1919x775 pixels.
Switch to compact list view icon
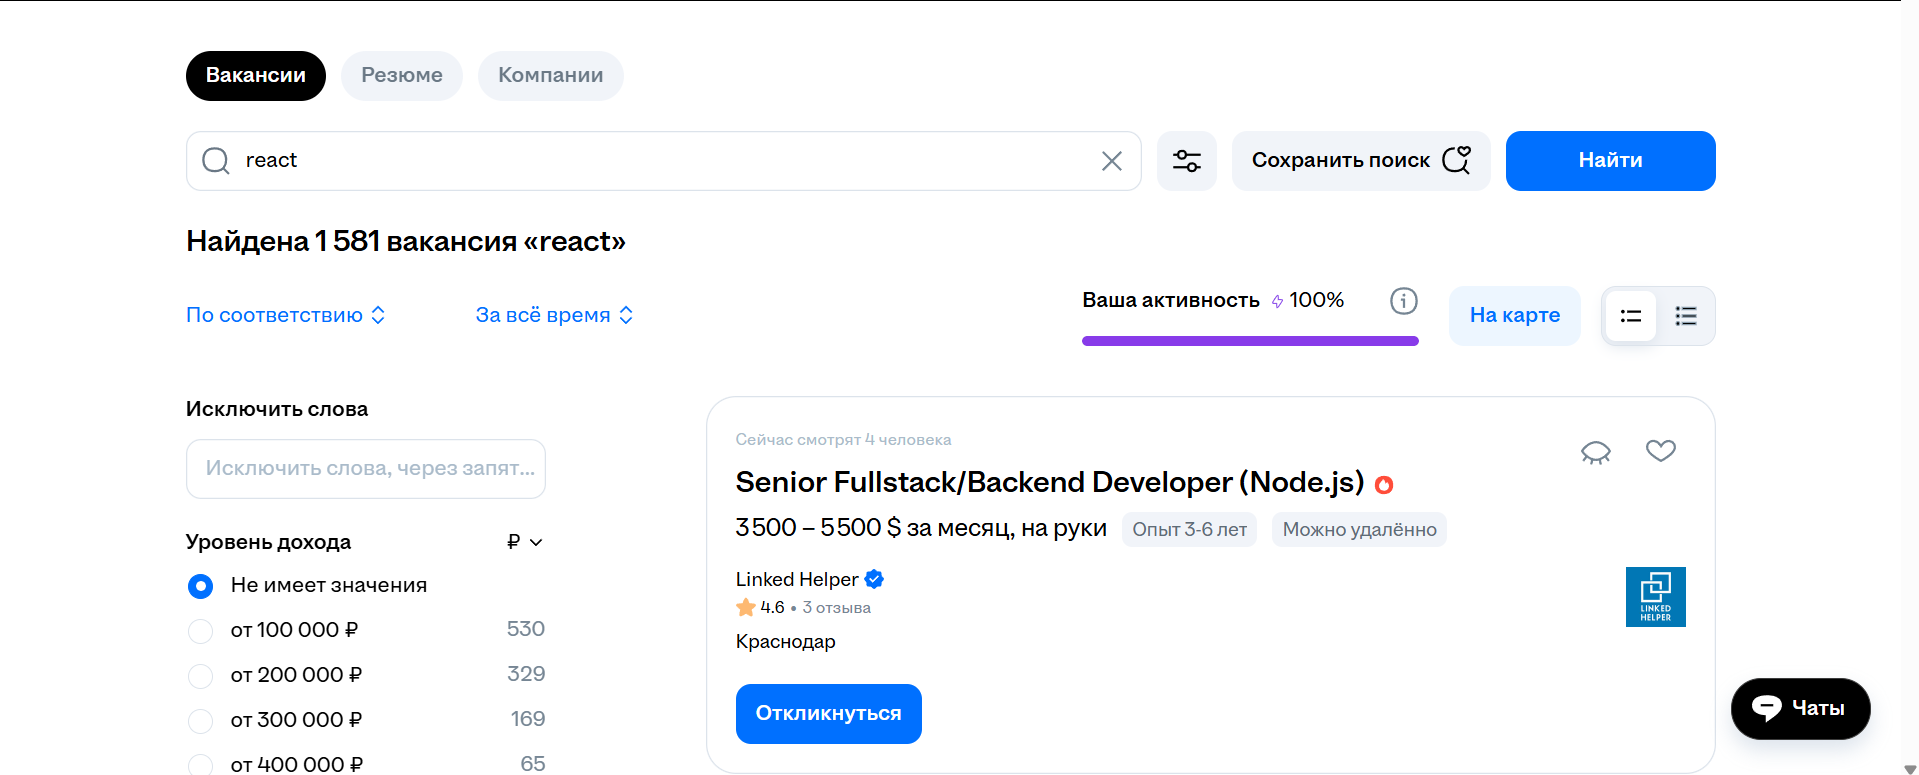tap(1630, 316)
